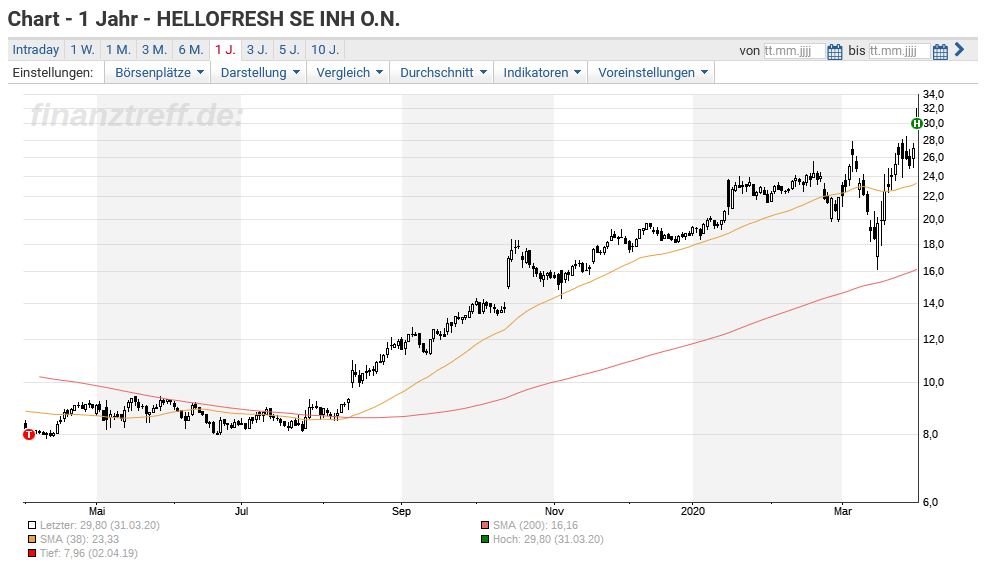Switch to Intraday time range

(36, 50)
